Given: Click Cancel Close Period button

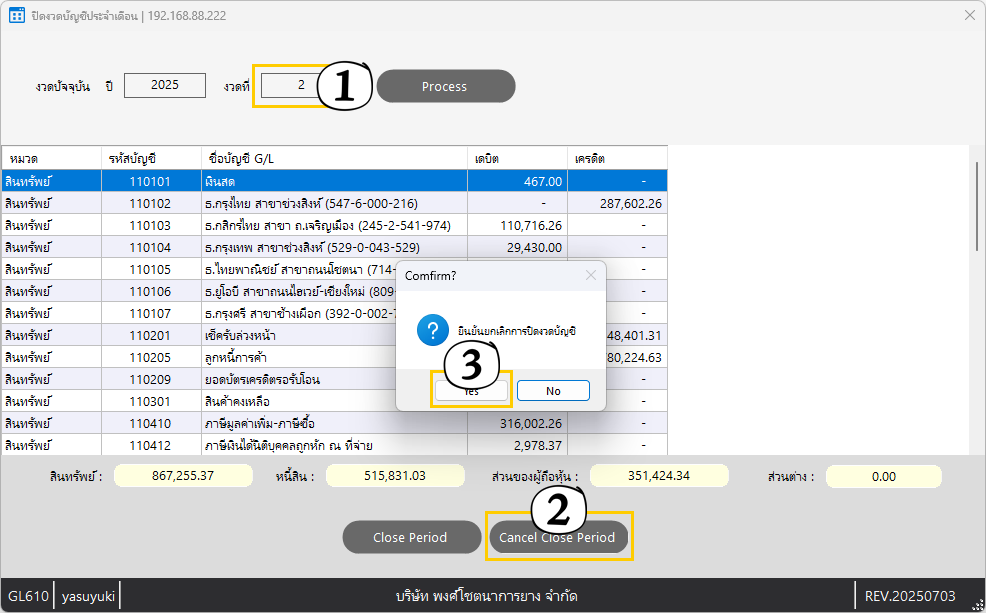Looking at the screenshot, I should pyautogui.click(x=558, y=537).
